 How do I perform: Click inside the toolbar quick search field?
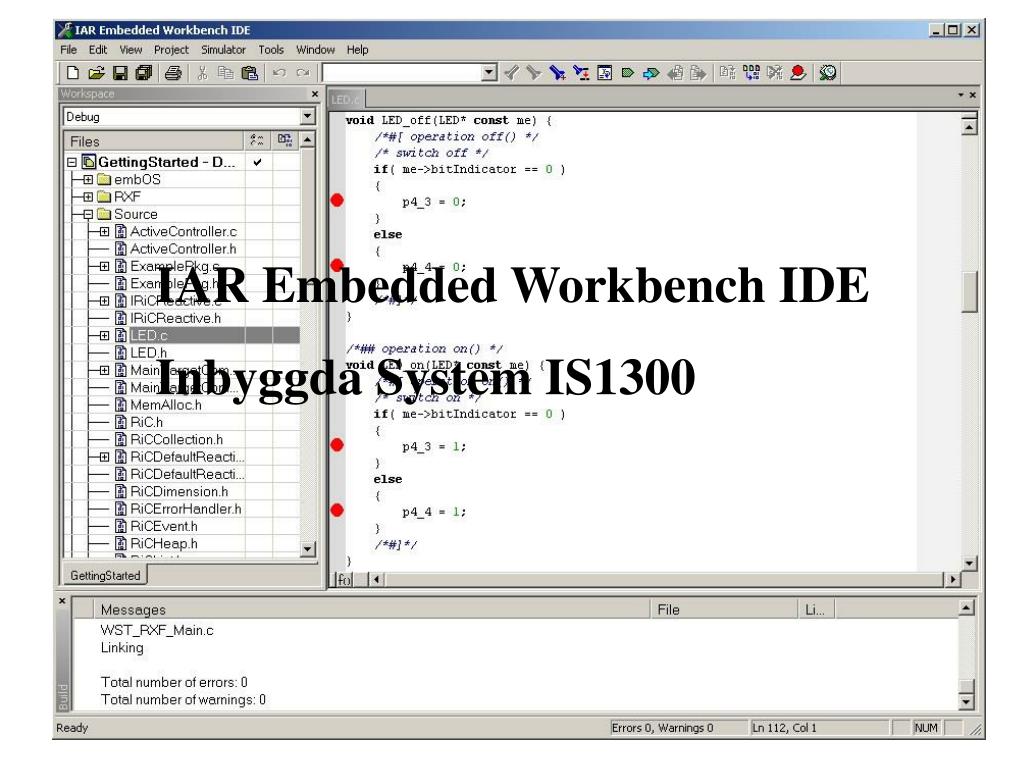click(402, 73)
